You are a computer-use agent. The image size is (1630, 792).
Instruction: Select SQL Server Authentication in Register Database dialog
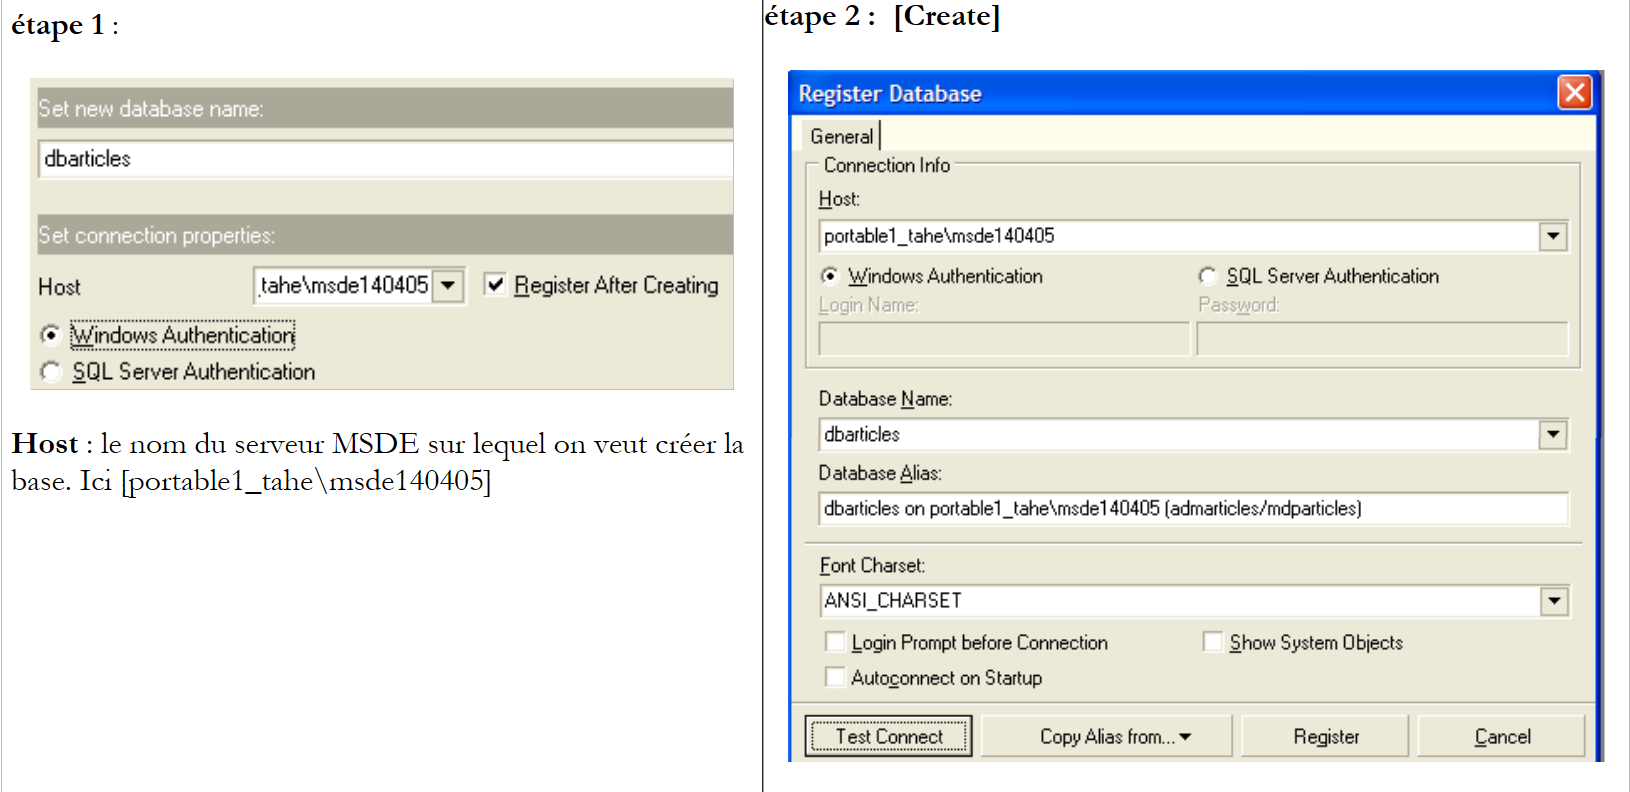[1207, 276]
